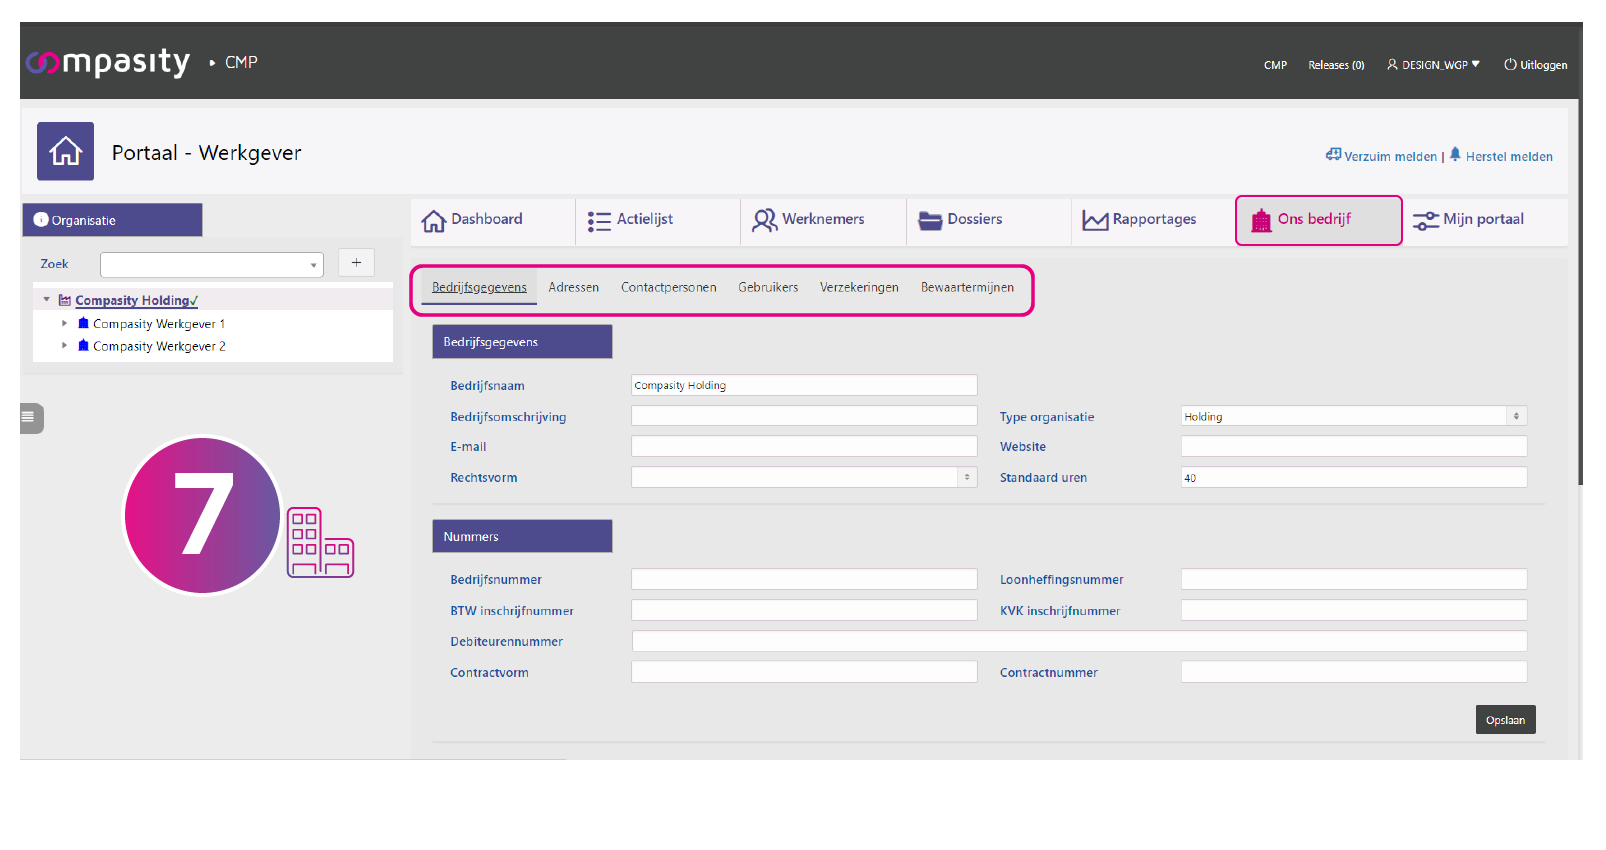The width and height of the screenshot is (1606, 850).
Task: Open the Contactpersonen tab
Action: [669, 287]
